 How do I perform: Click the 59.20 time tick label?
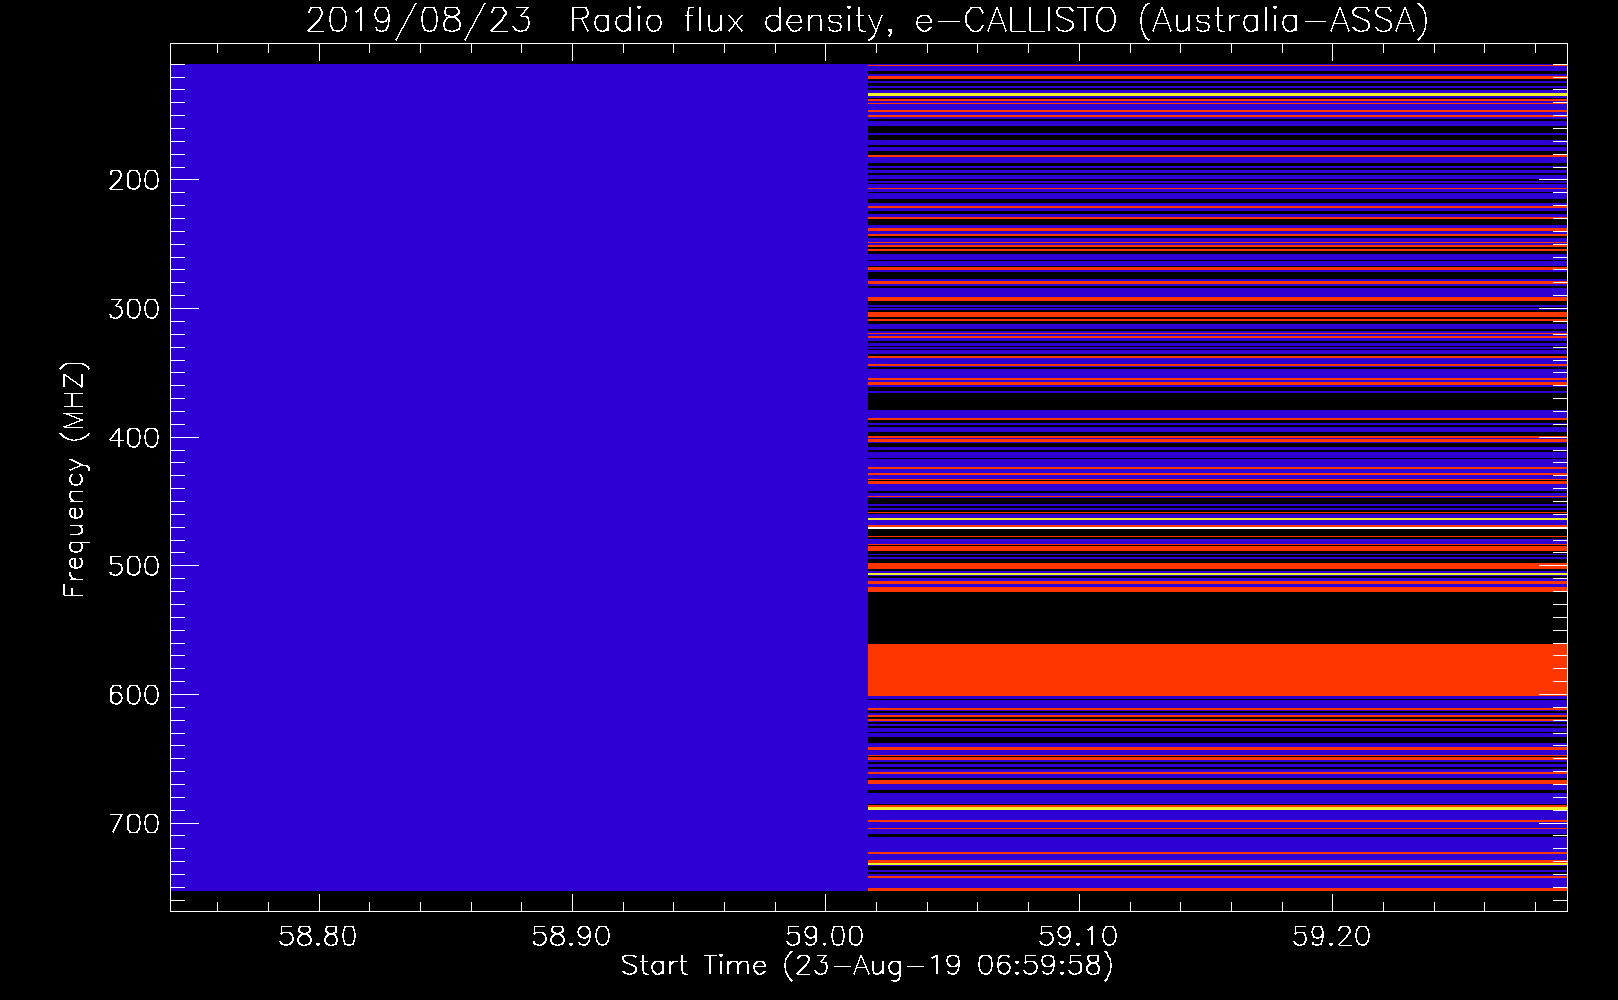pyautogui.click(x=1331, y=937)
